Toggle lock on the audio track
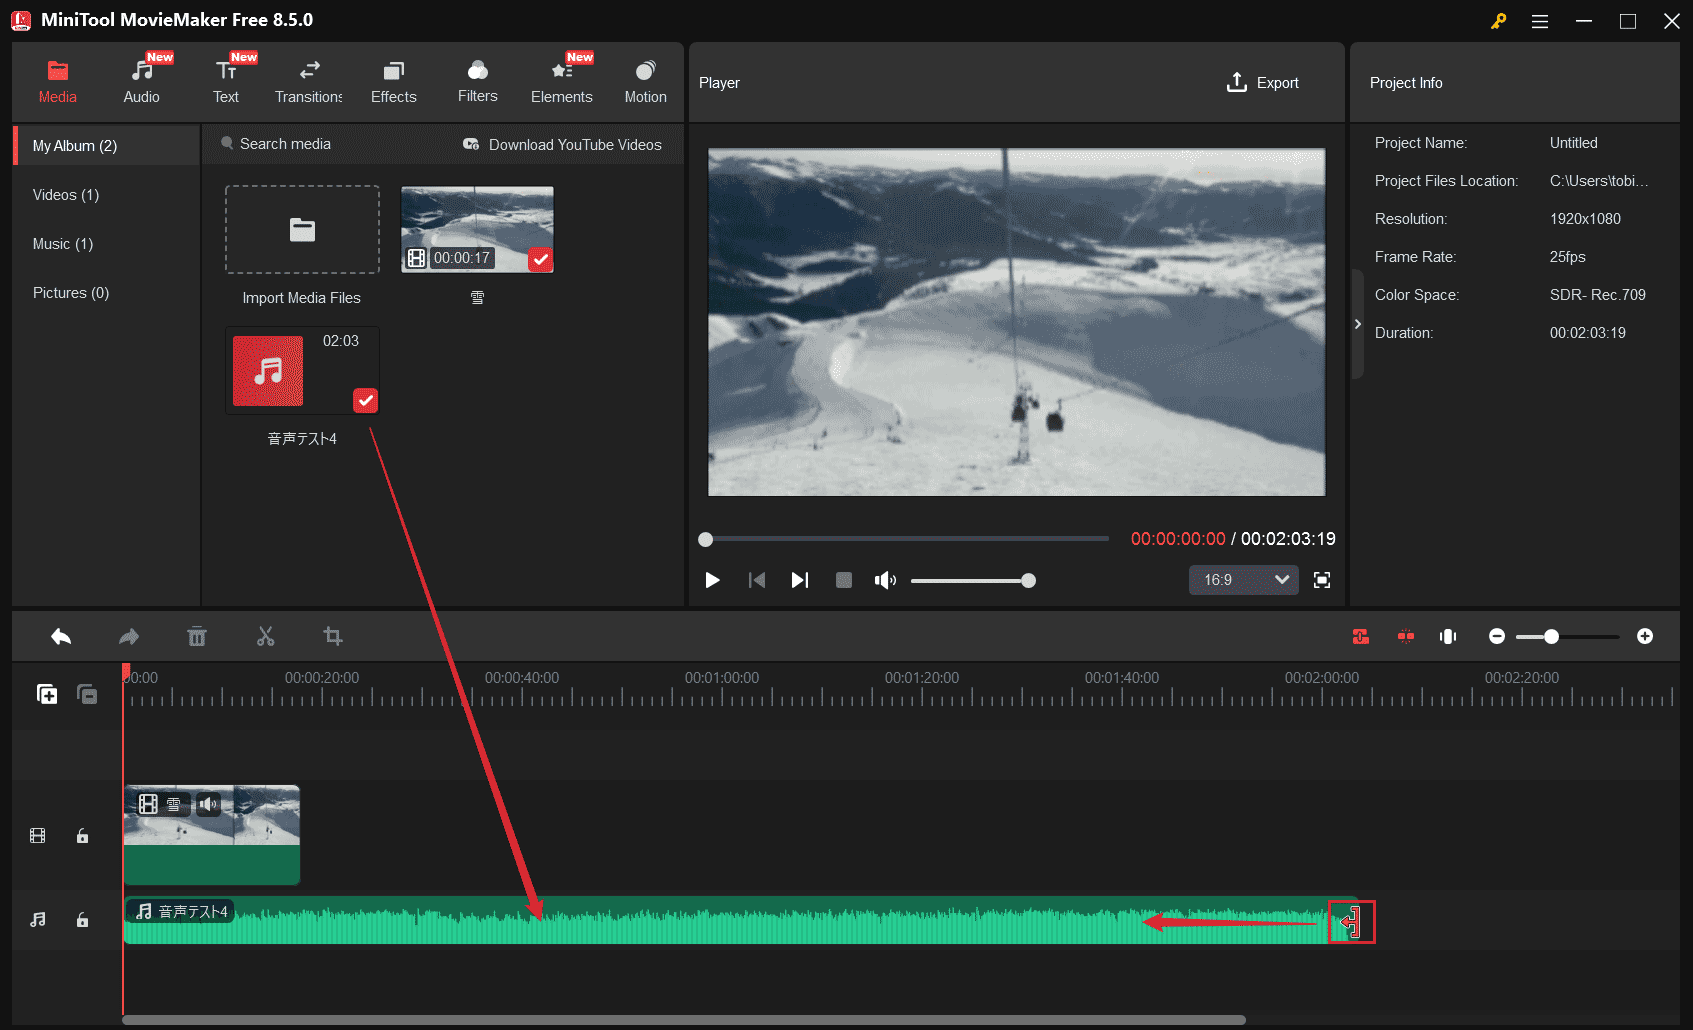This screenshot has height=1030, width=1693. tap(82, 920)
